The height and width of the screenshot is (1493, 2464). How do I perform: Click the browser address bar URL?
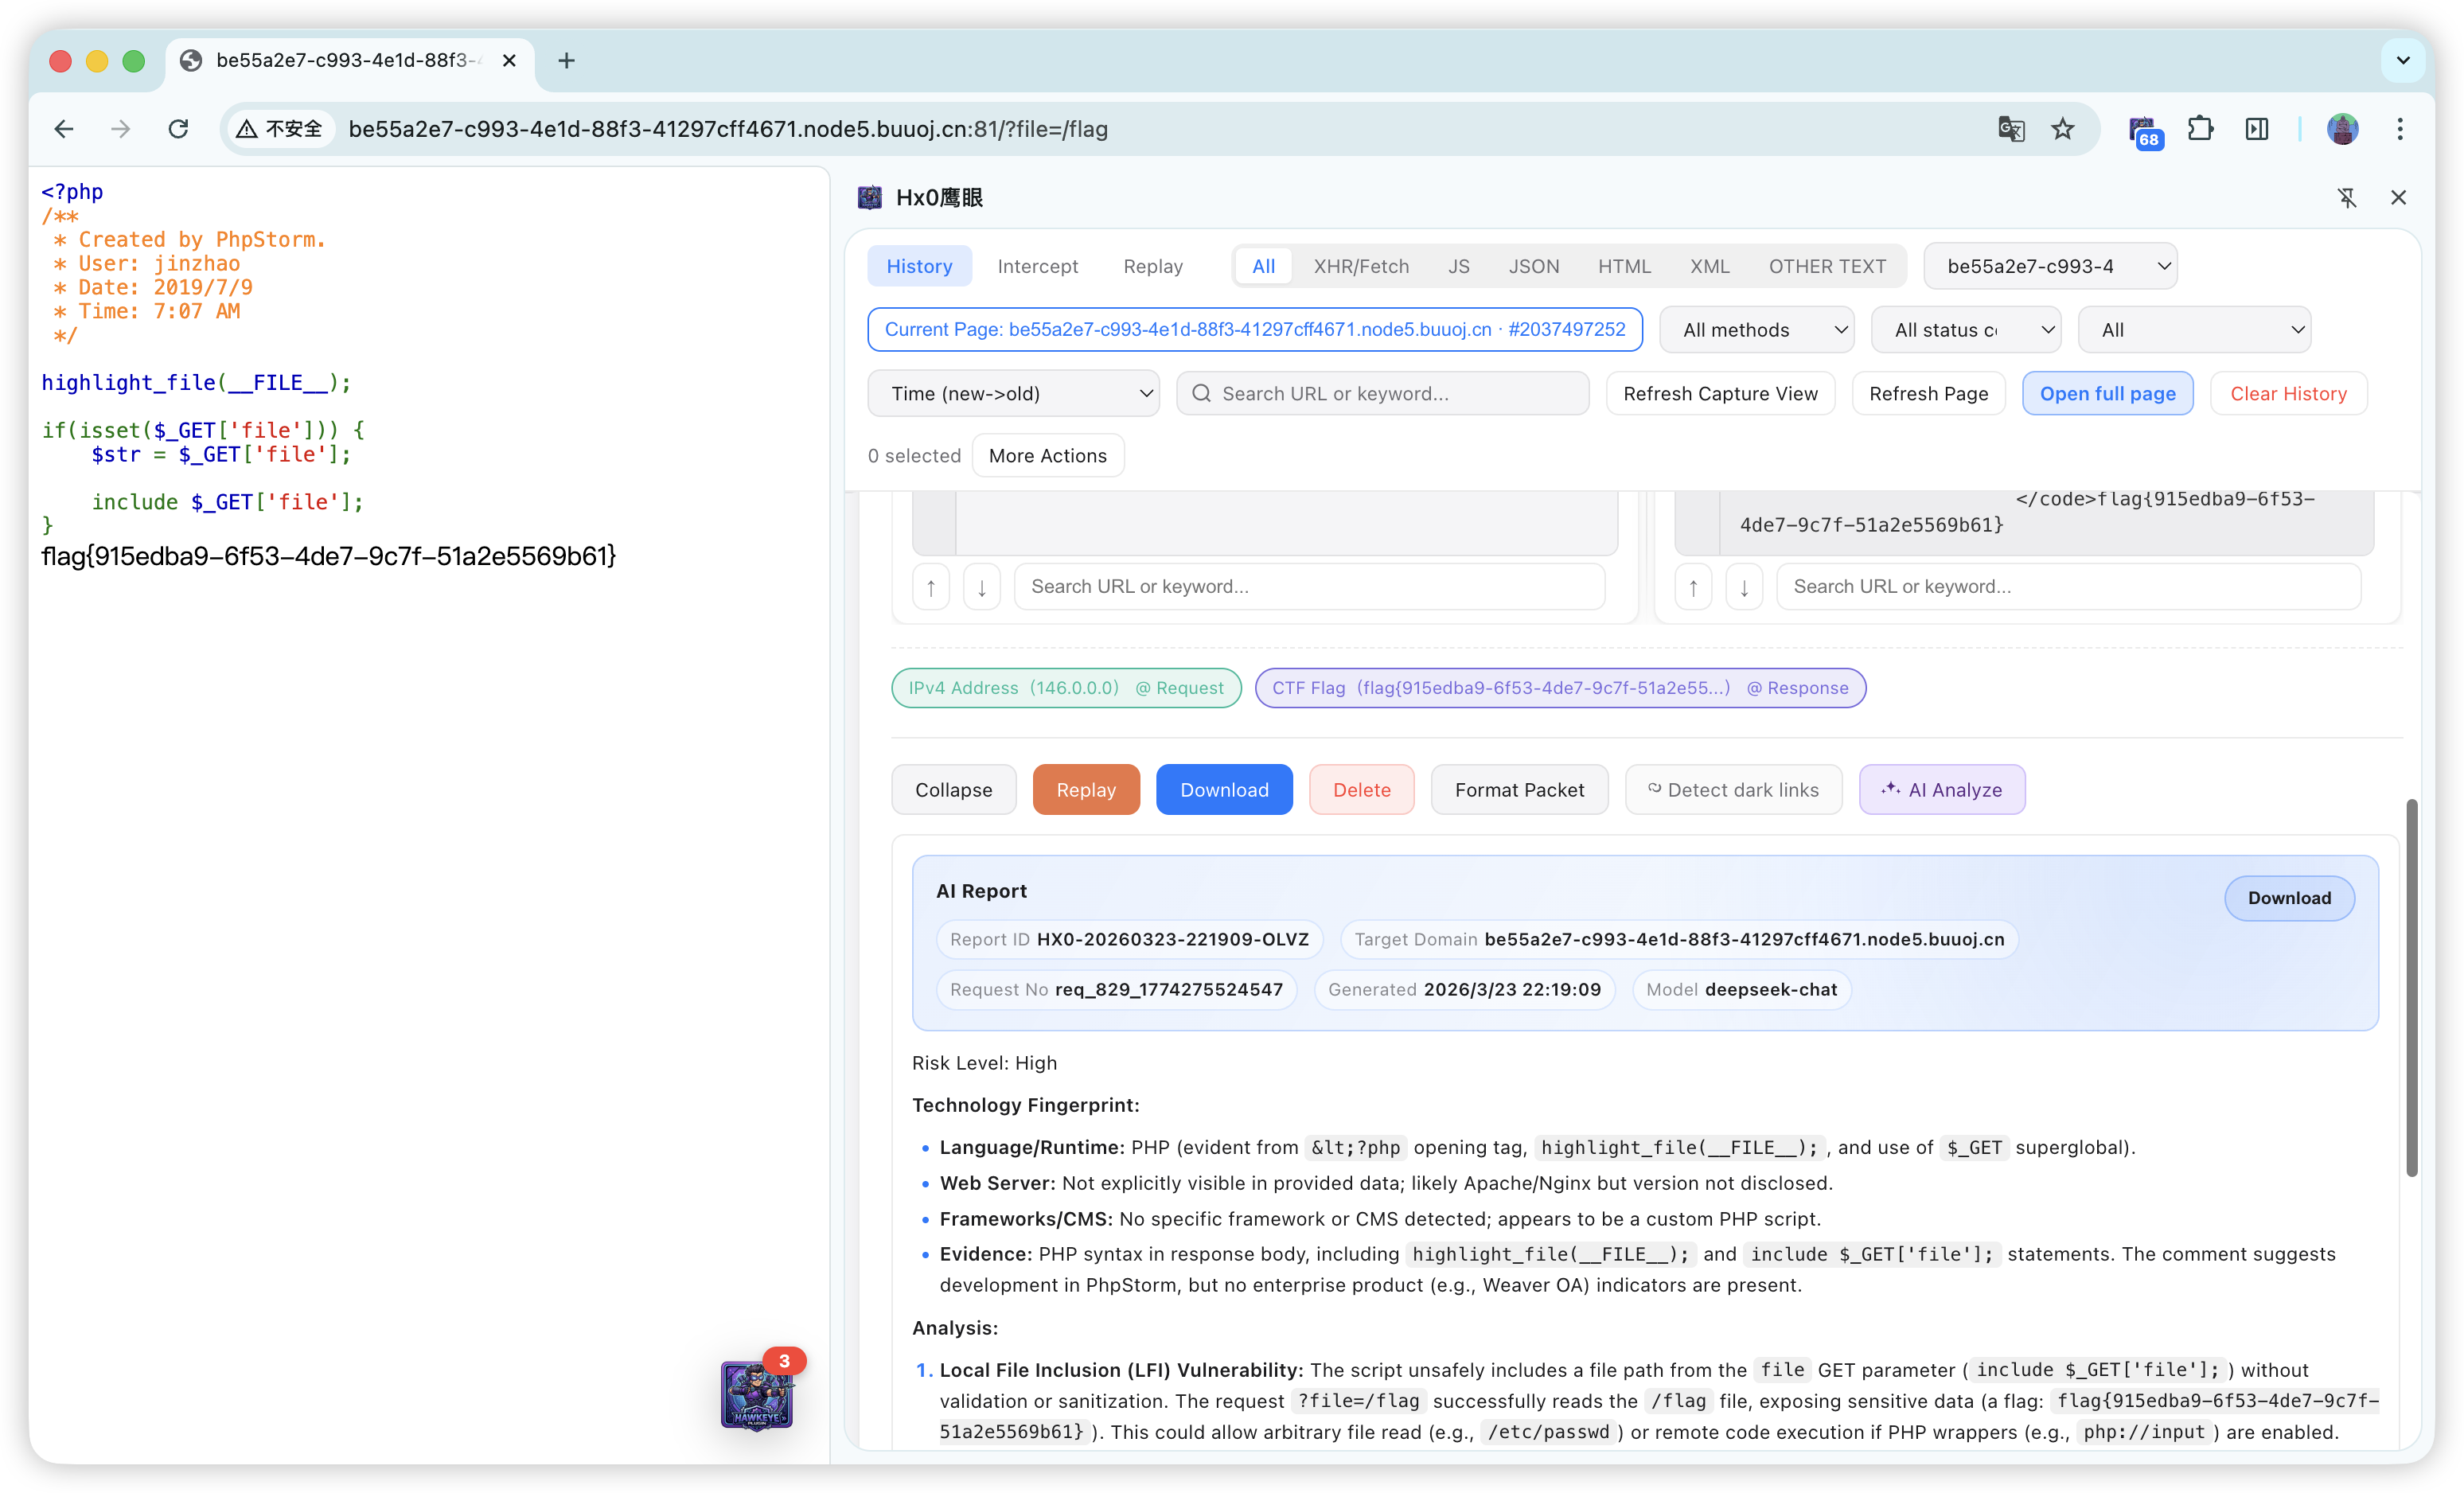point(728,129)
